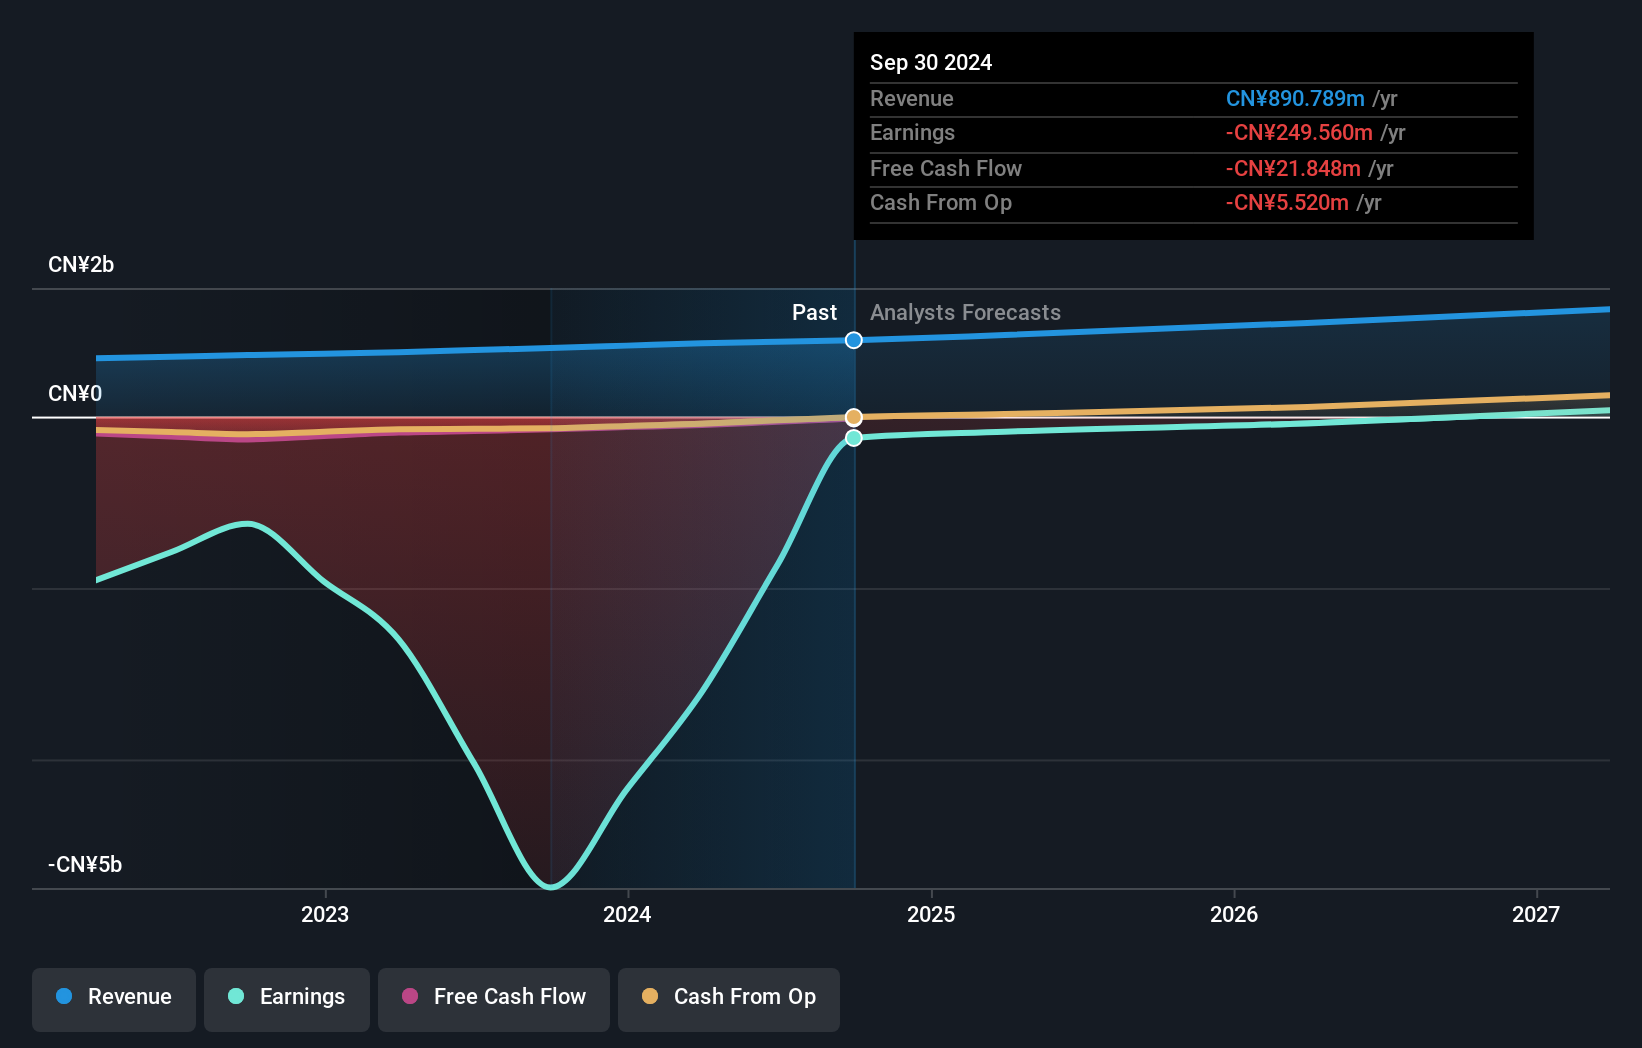Click the Revenue row label in tooltip
Viewport: 1642px width, 1048px height.
[x=912, y=98]
